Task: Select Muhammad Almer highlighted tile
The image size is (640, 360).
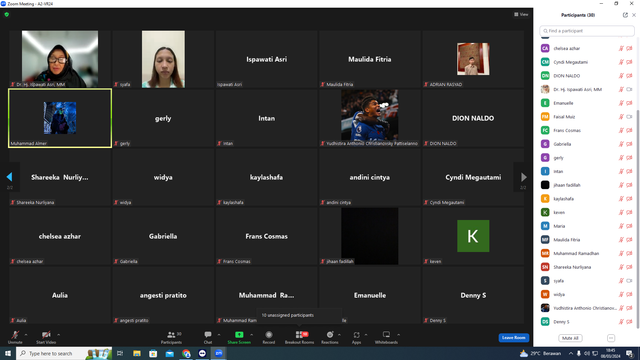Action: [60, 118]
